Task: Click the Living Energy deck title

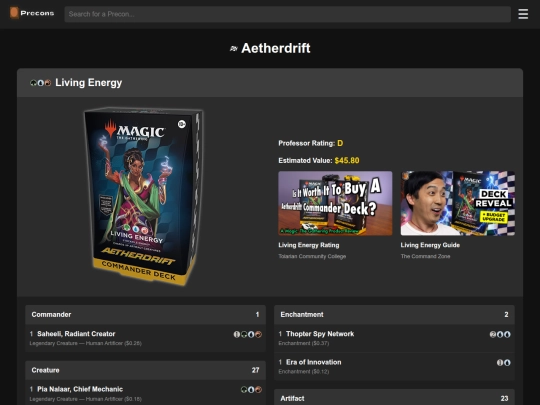Action: (89, 83)
